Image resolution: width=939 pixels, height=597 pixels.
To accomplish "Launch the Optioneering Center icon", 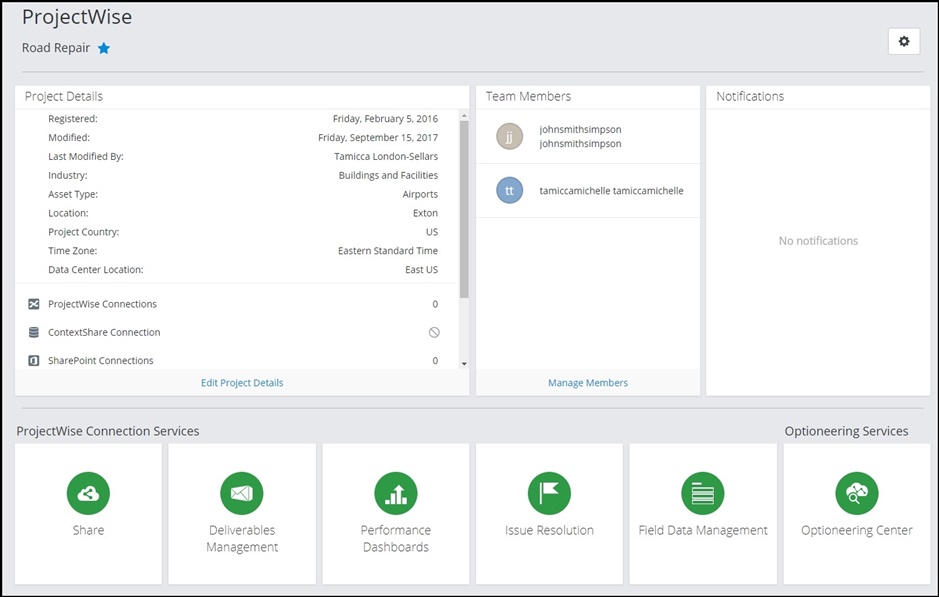I will 856,493.
